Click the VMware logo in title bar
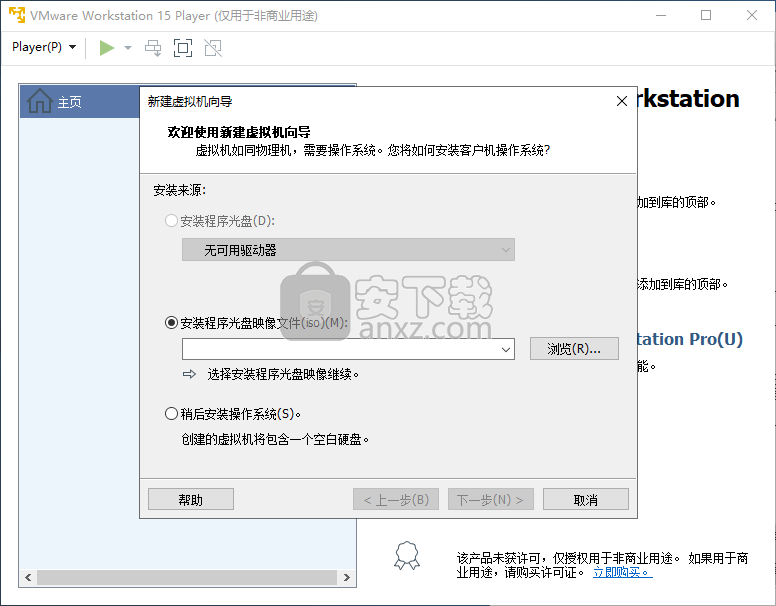Viewport: 776px width, 606px height. (x=15, y=15)
